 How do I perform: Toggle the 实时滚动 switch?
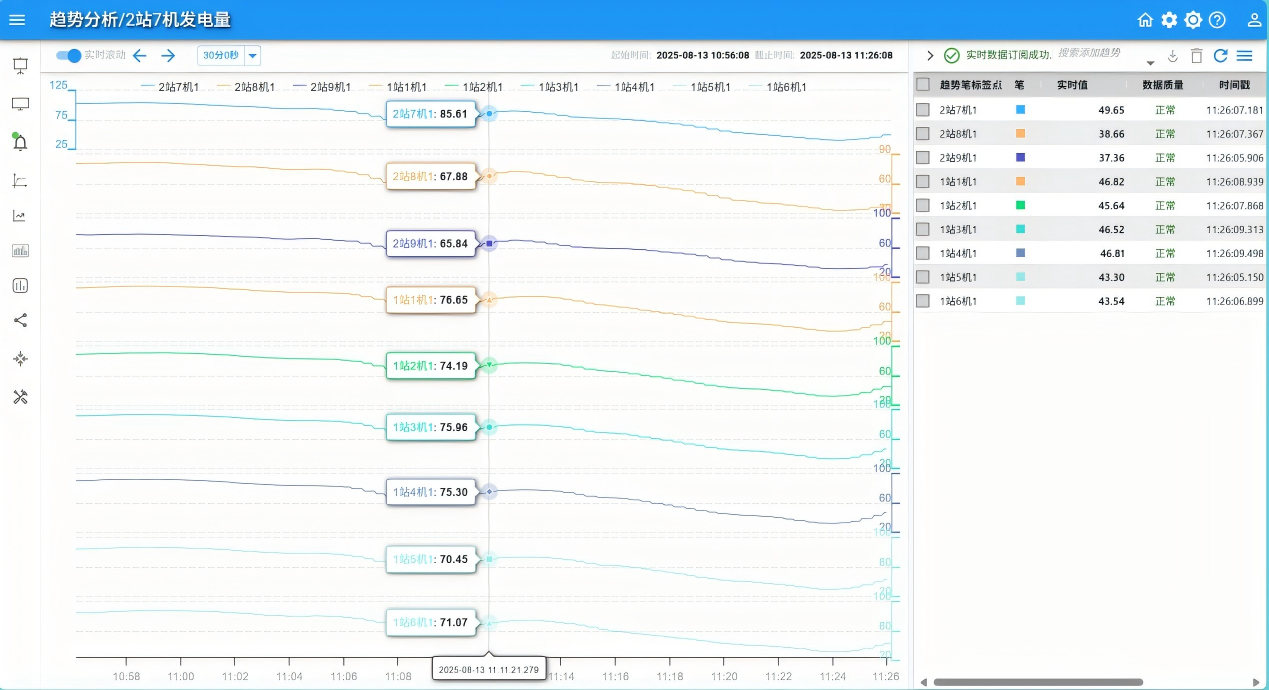point(68,56)
